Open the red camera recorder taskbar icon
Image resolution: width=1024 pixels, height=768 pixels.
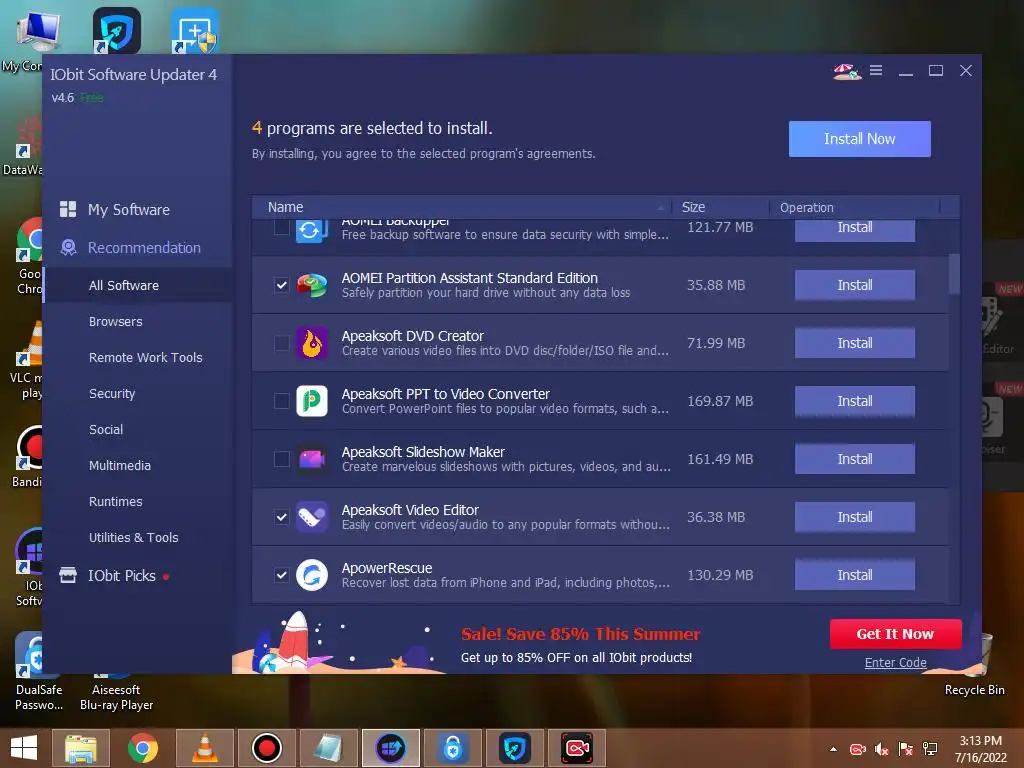point(577,748)
